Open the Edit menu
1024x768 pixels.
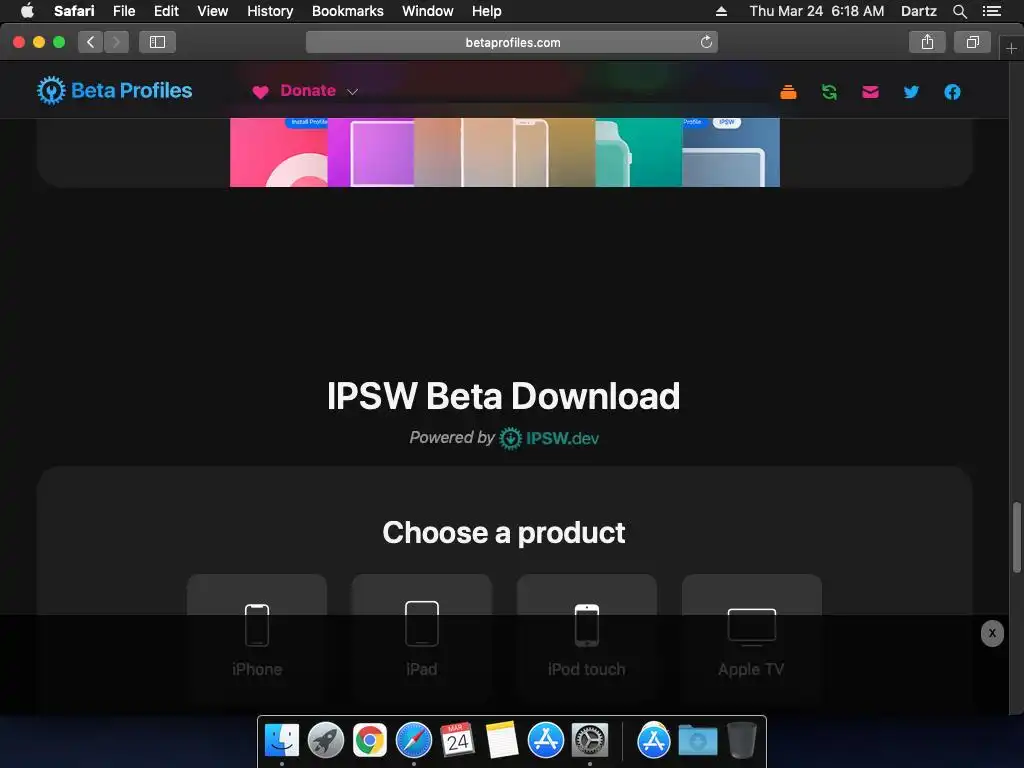coord(166,11)
